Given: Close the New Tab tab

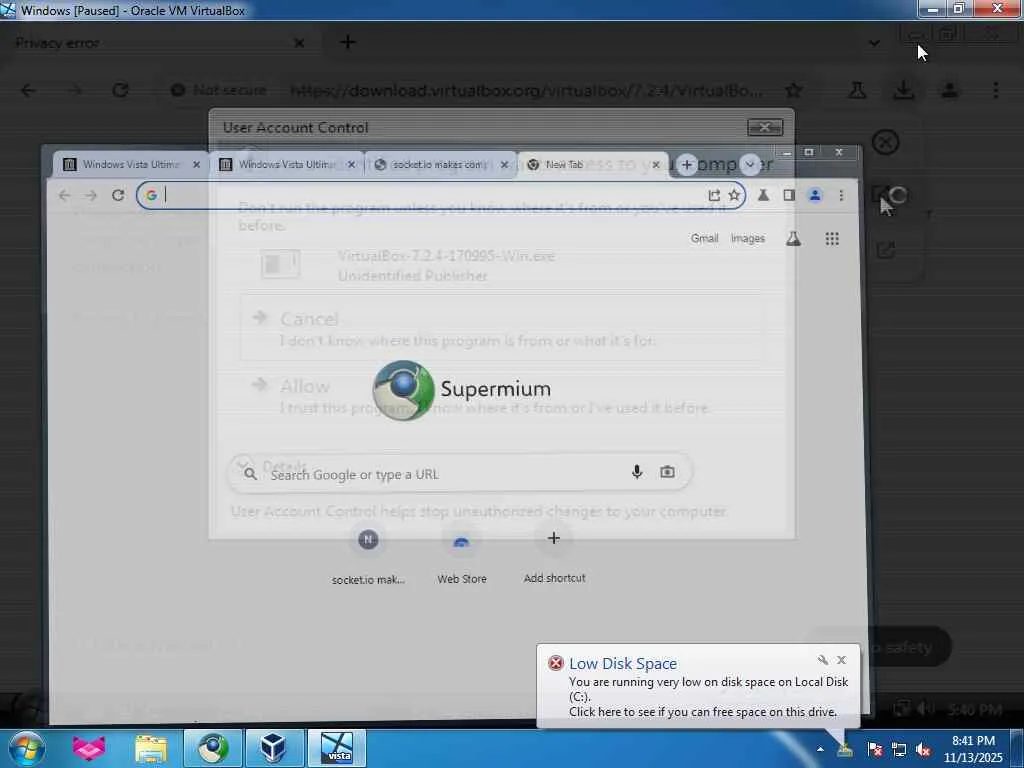Looking at the screenshot, I should (x=656, y=165).
